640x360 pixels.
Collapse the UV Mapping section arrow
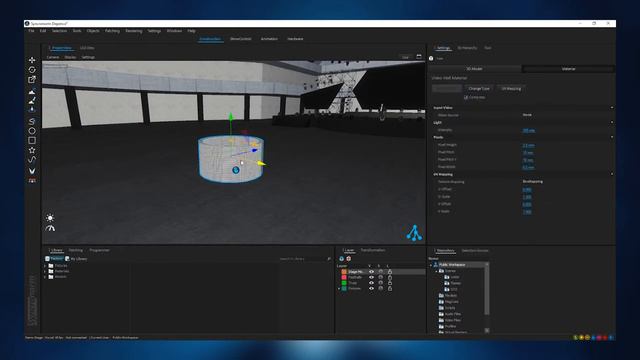612,174
